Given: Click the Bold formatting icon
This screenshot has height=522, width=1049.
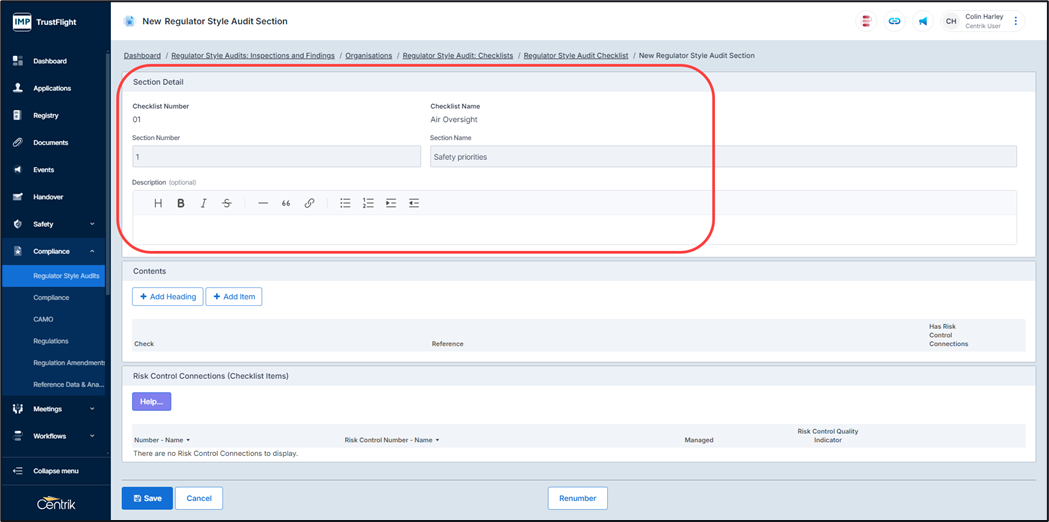Looking at the screenshot, I should click(181, 203).
